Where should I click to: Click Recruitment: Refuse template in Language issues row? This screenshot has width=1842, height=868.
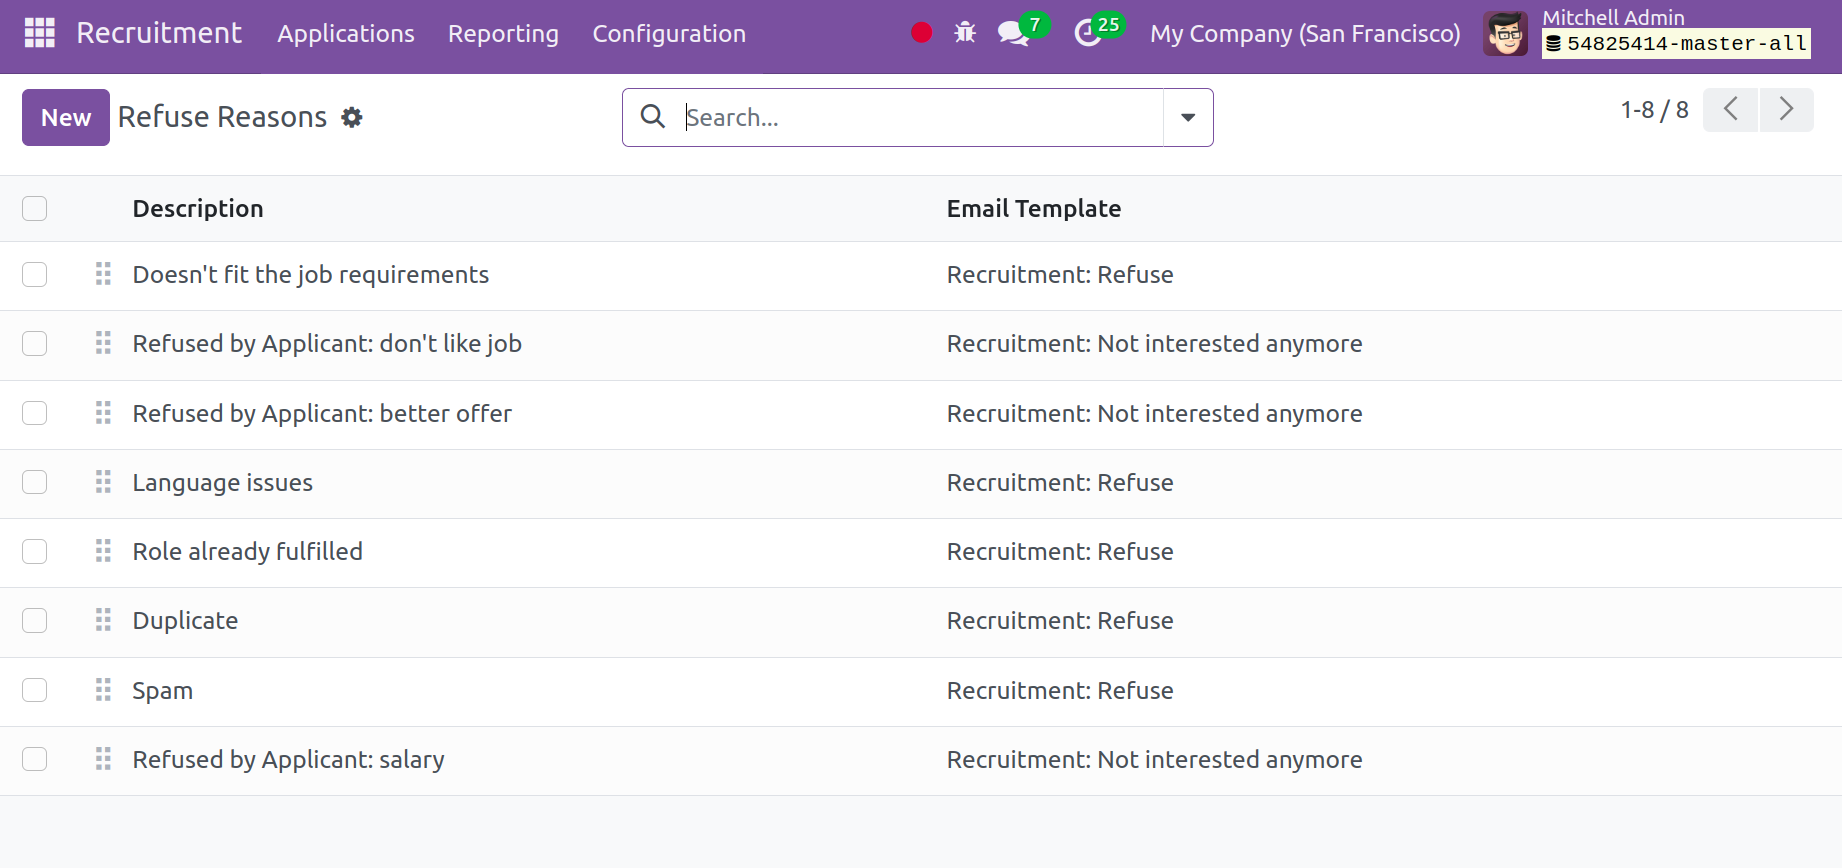1060,482
